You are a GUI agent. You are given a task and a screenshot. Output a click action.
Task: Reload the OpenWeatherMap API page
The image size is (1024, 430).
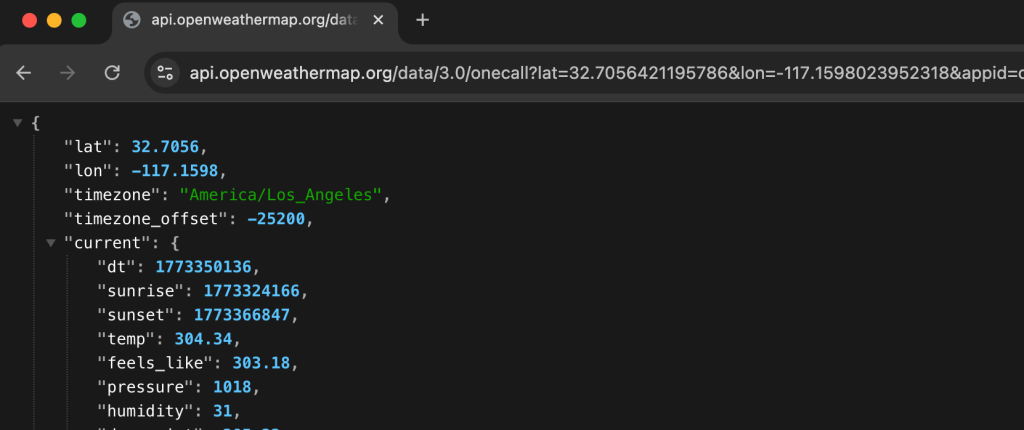[112, 73]
